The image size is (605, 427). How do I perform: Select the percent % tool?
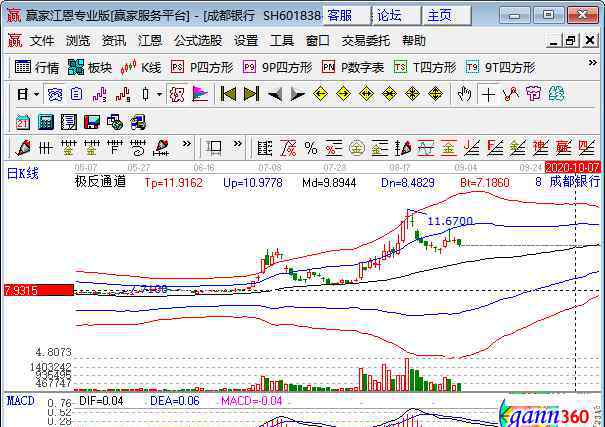(x=311, y=148)
